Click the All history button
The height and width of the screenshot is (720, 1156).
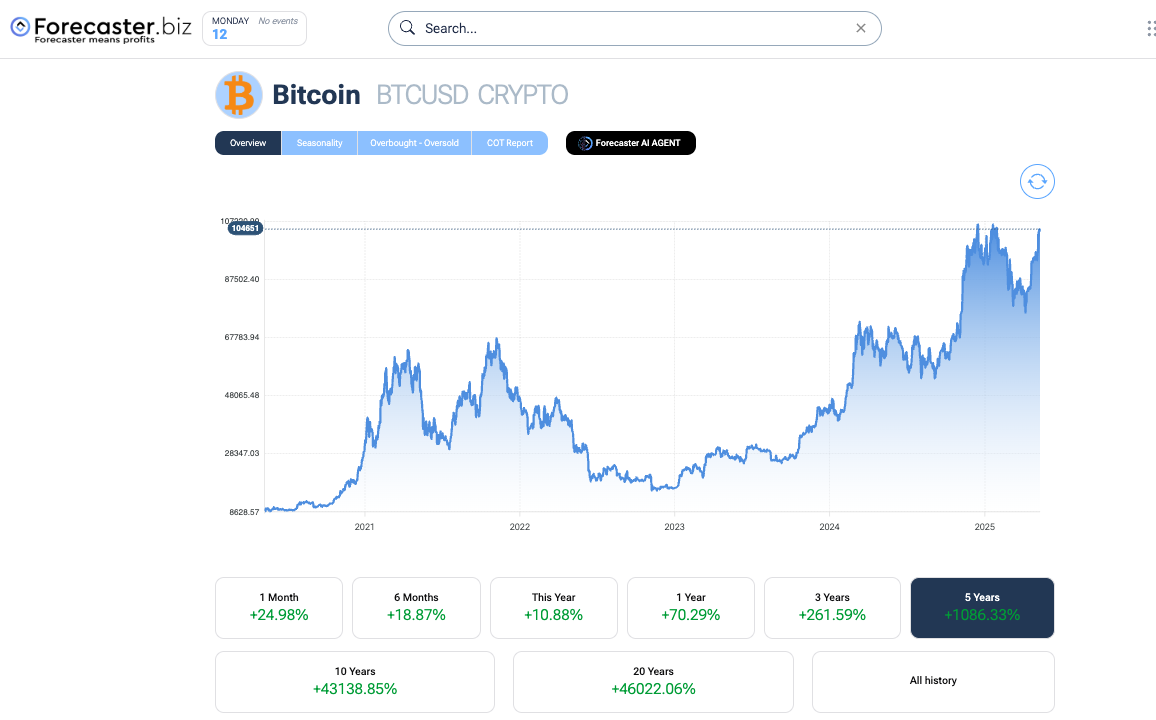tap(932, 681)
